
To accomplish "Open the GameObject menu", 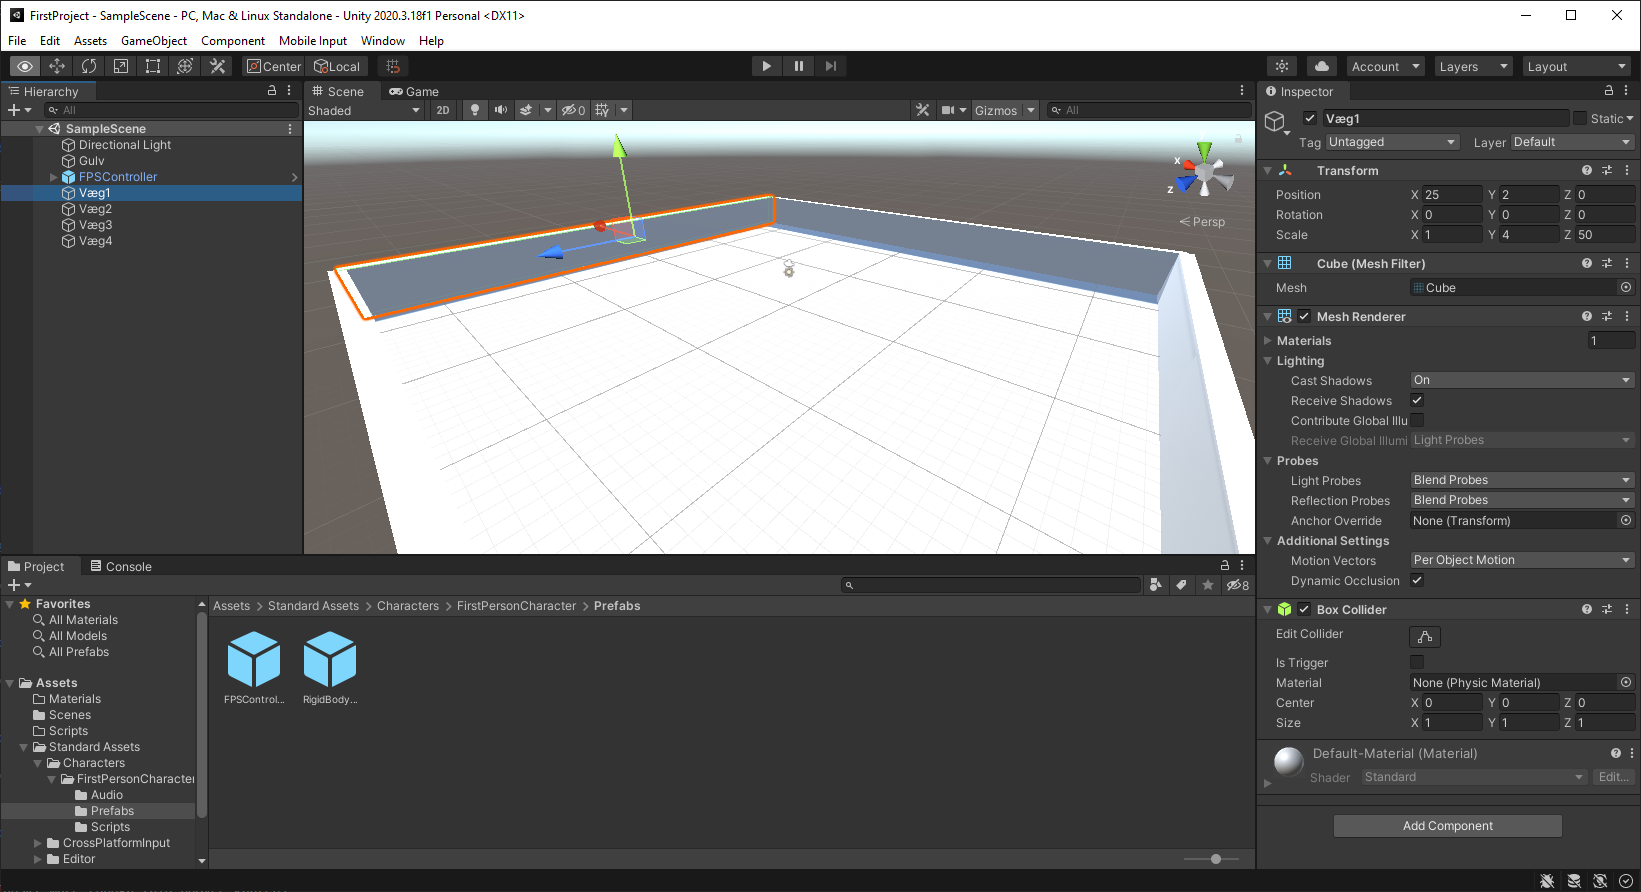I will coord(154,41).
